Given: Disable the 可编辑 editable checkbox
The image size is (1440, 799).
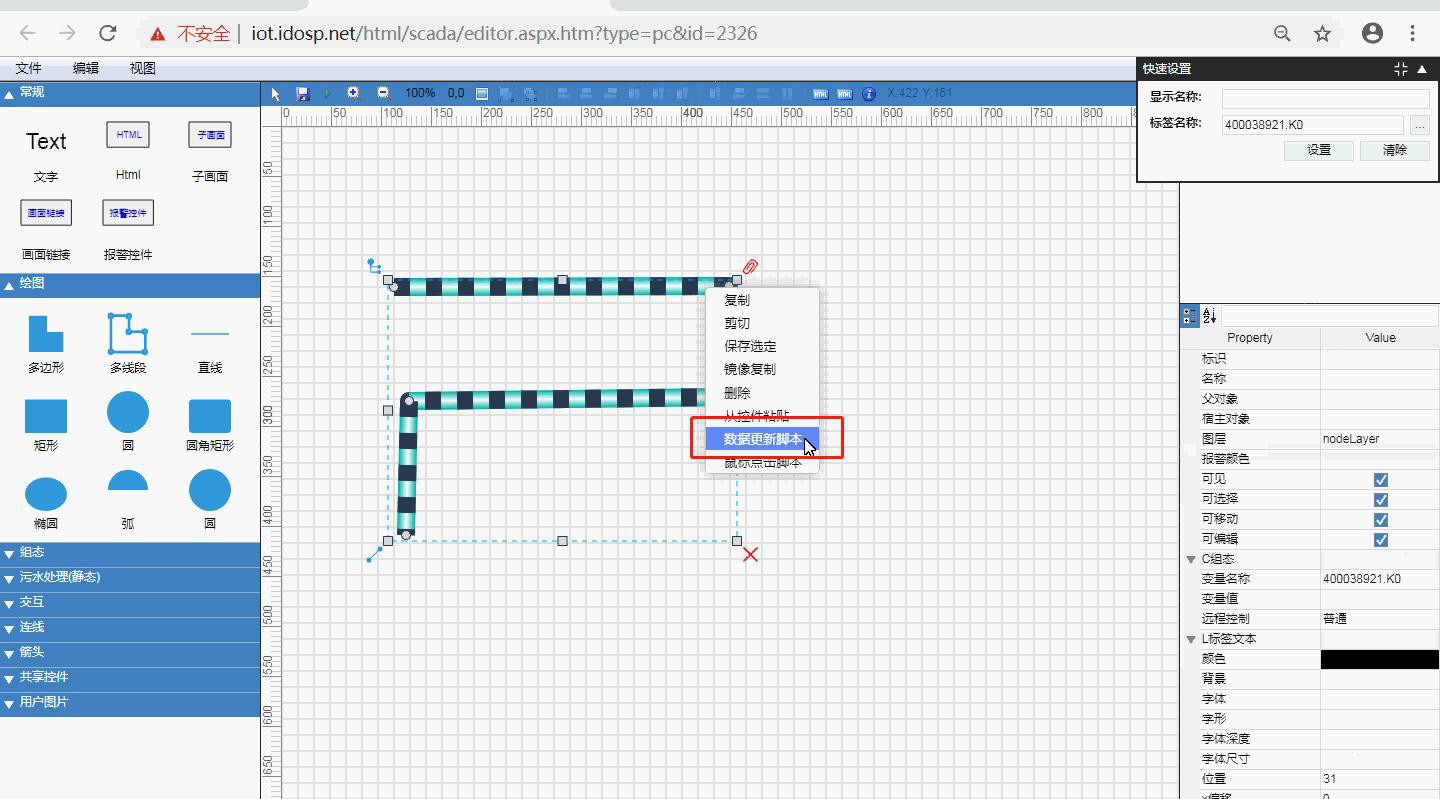Looking at the screenshot, I should 1380,540.
